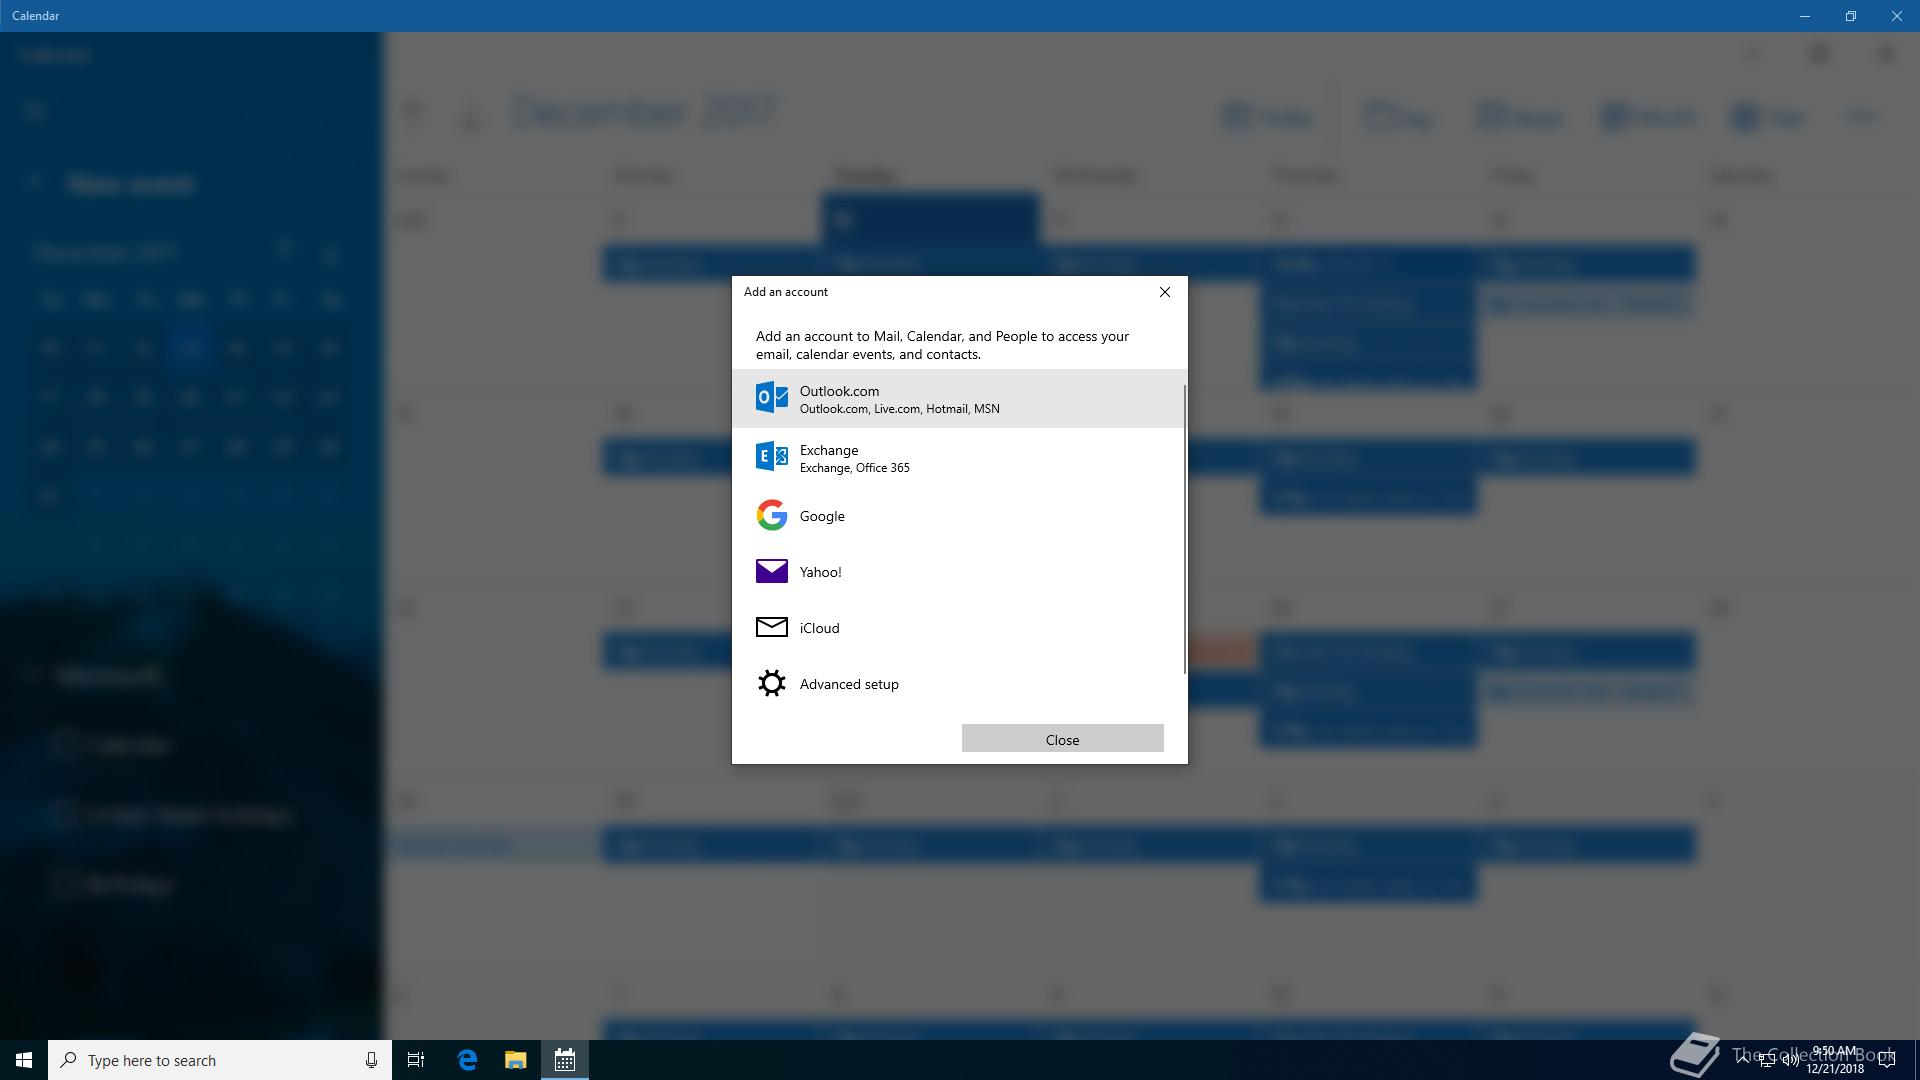The image size is (1920, 1080).
Task: Open the Windows Start menu
Action: tap(24, 1060)
